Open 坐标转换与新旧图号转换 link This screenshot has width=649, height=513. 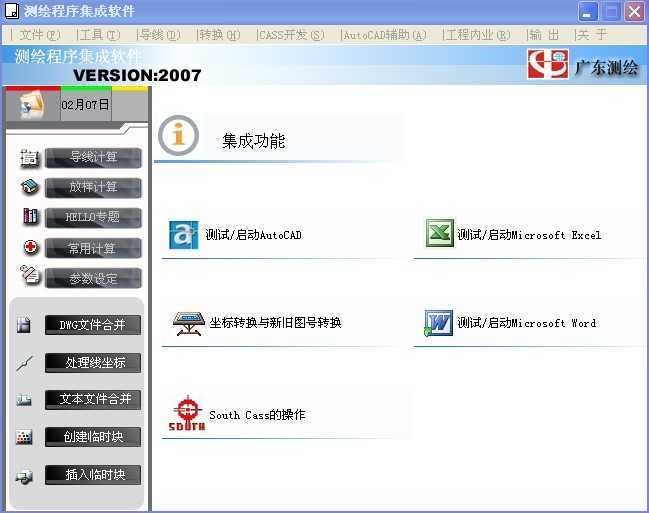(x=276, y=323)
